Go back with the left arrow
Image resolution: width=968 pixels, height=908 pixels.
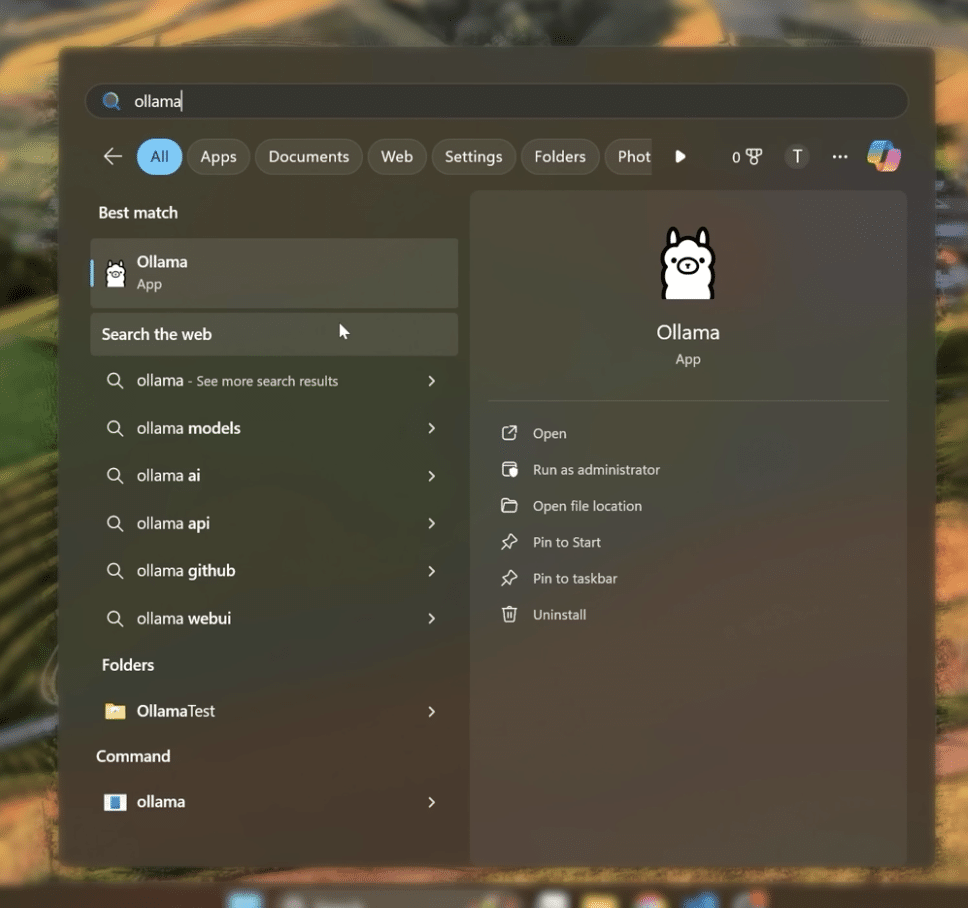(x=112, y=156)
